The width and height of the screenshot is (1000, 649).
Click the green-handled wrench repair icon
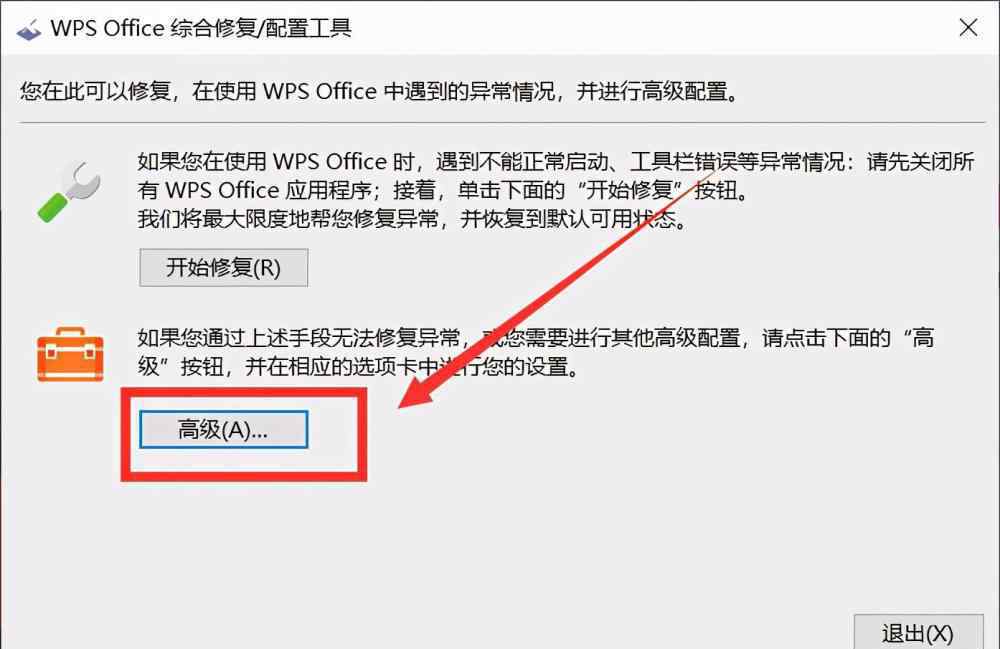point(69,192)
